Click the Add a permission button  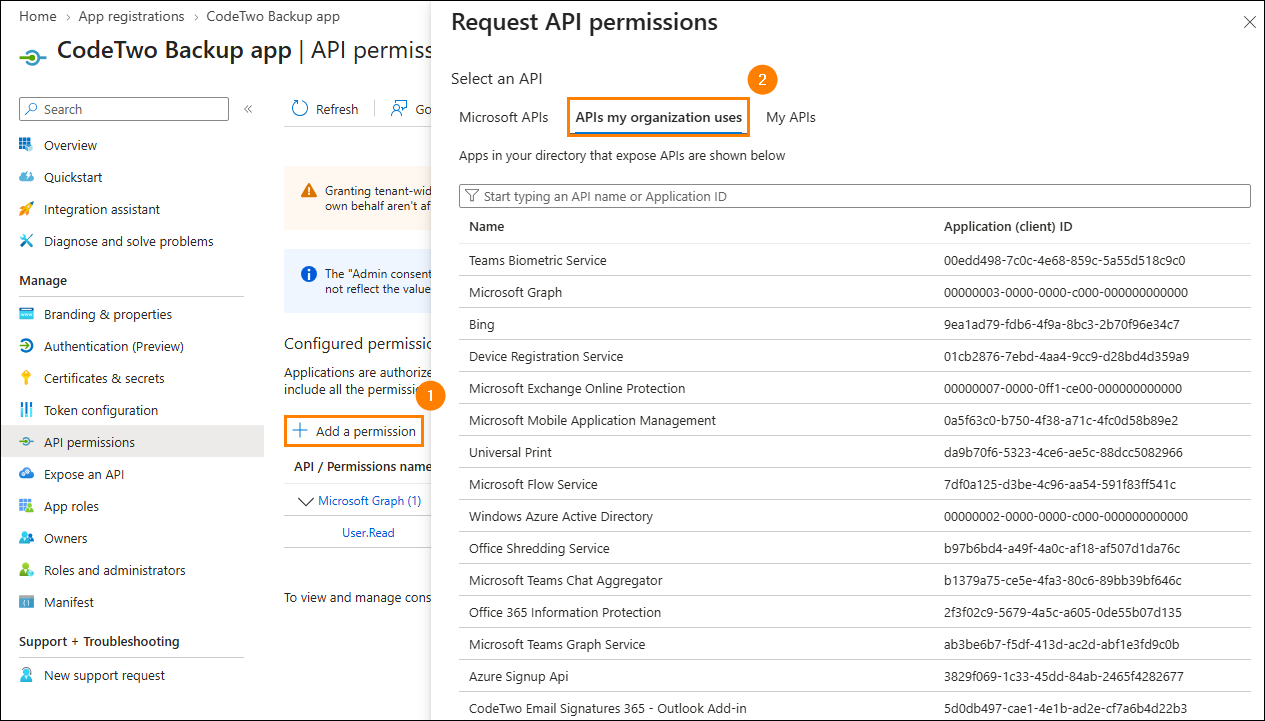click(x=354, y=431)
